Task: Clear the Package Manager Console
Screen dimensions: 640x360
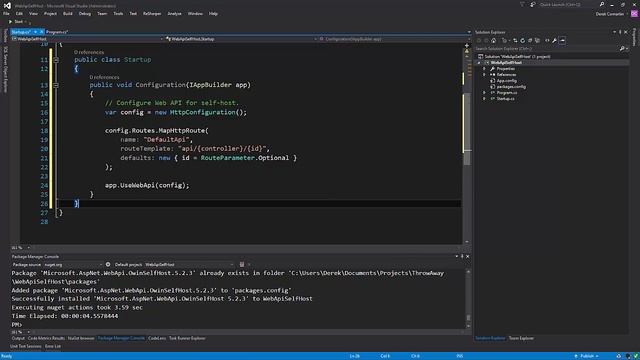Action: [242, 264]
